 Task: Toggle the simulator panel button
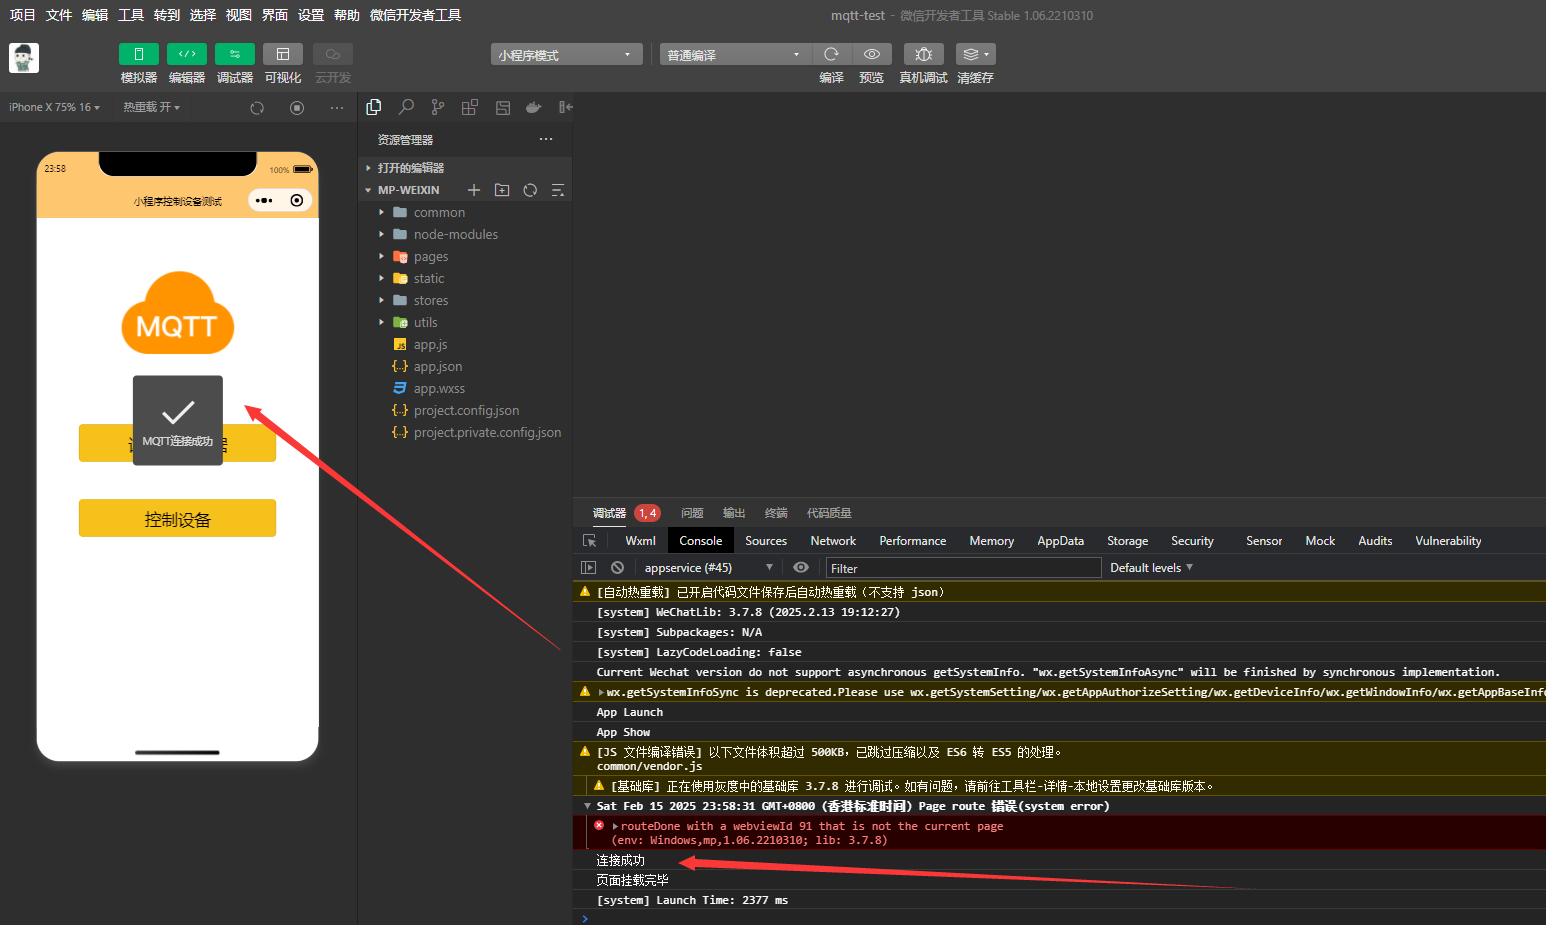click(x=139, y=54)
